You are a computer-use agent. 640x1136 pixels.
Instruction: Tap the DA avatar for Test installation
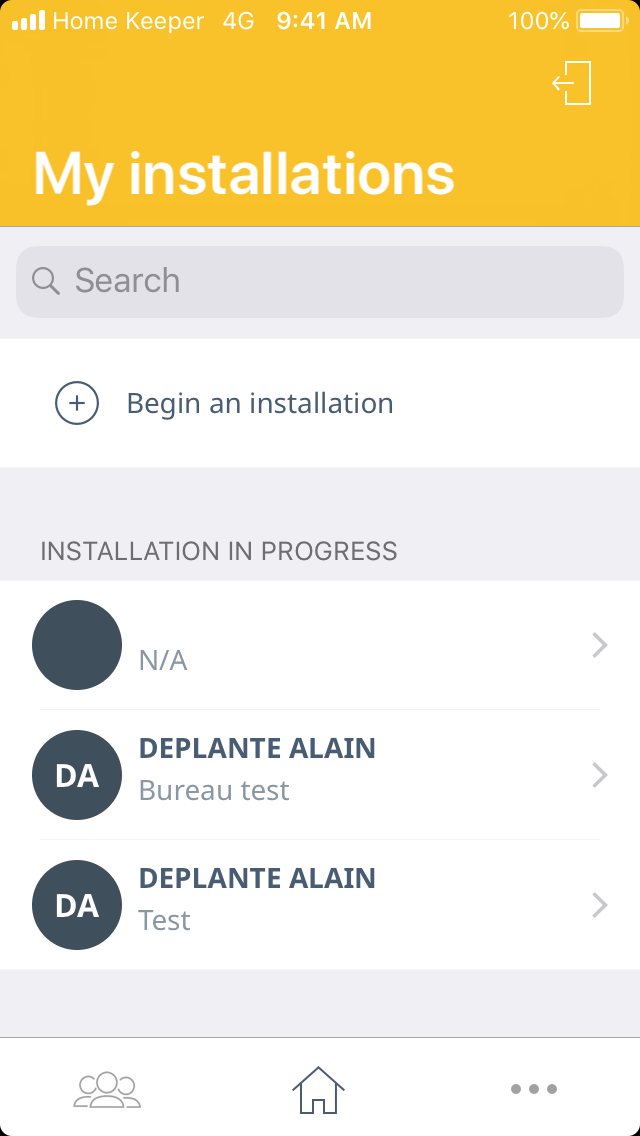point(77,905)
